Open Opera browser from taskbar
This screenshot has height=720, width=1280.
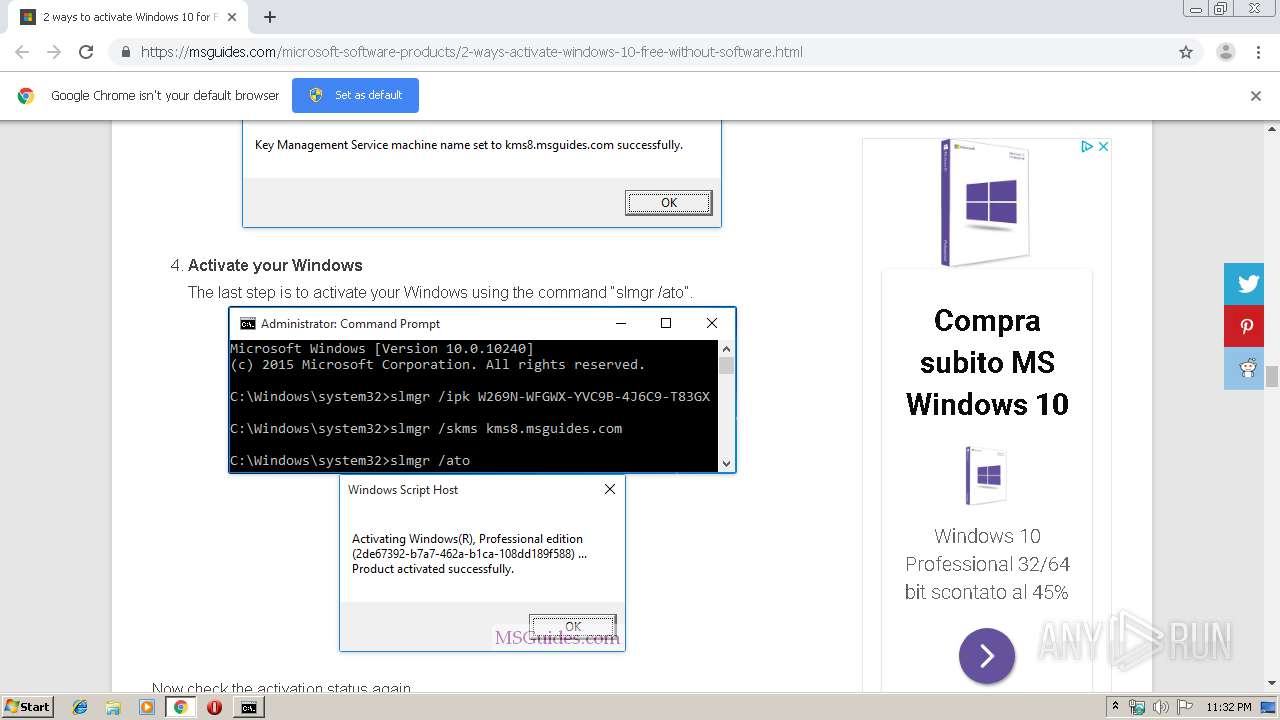point(214,707)
